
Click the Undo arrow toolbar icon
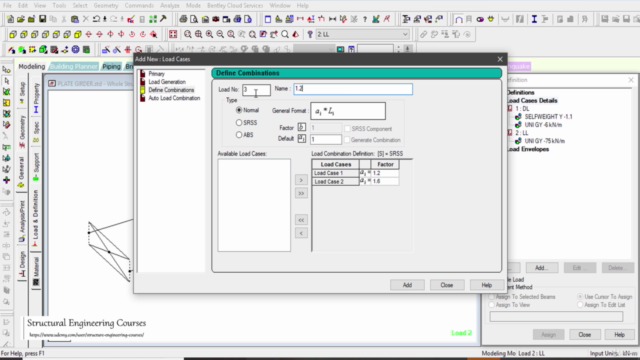[x=96, y=19]
